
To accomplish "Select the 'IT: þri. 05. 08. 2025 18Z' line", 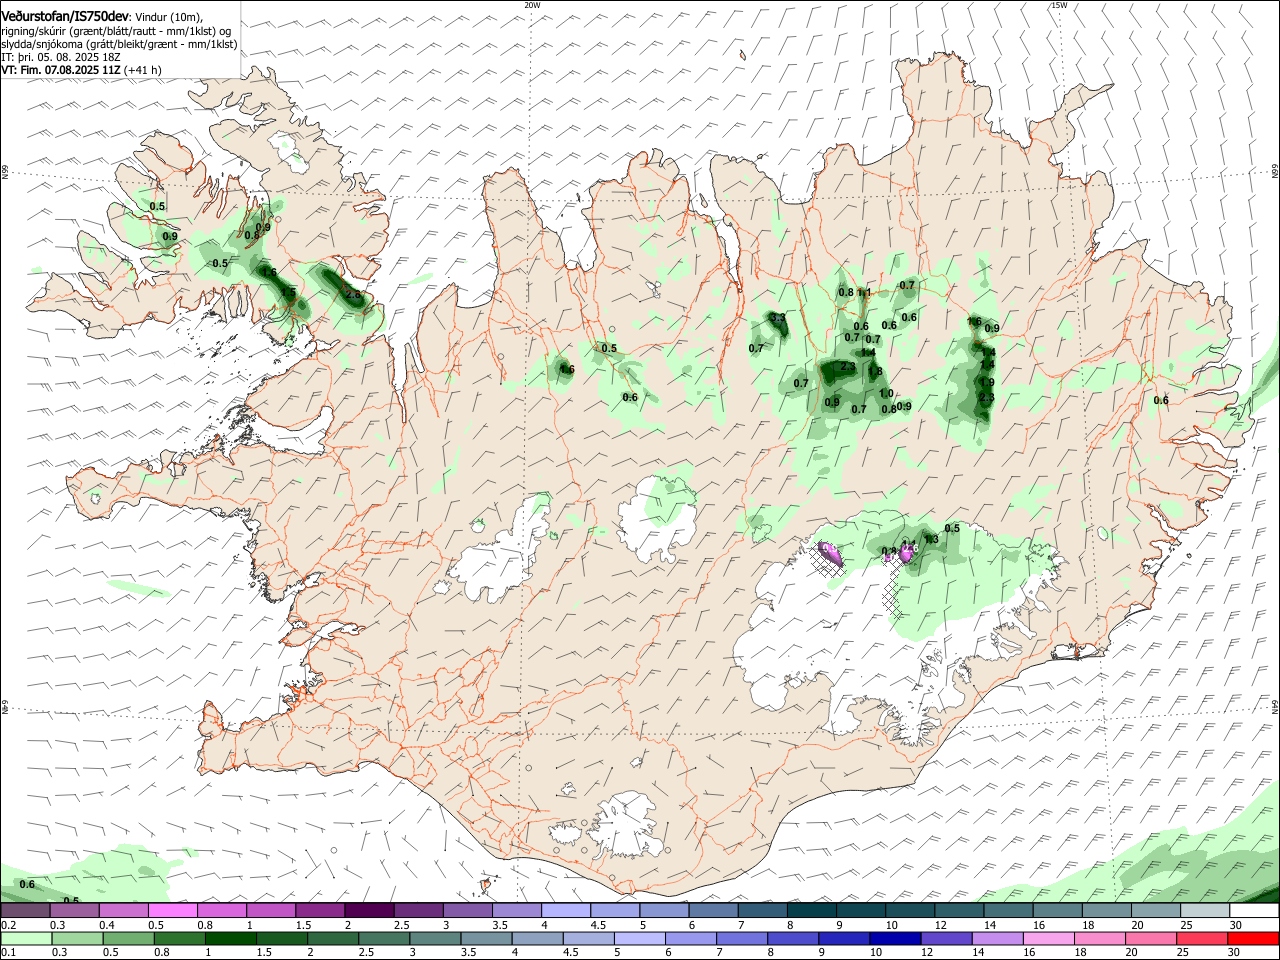I will pyautogui.click(x=60, y=57).
